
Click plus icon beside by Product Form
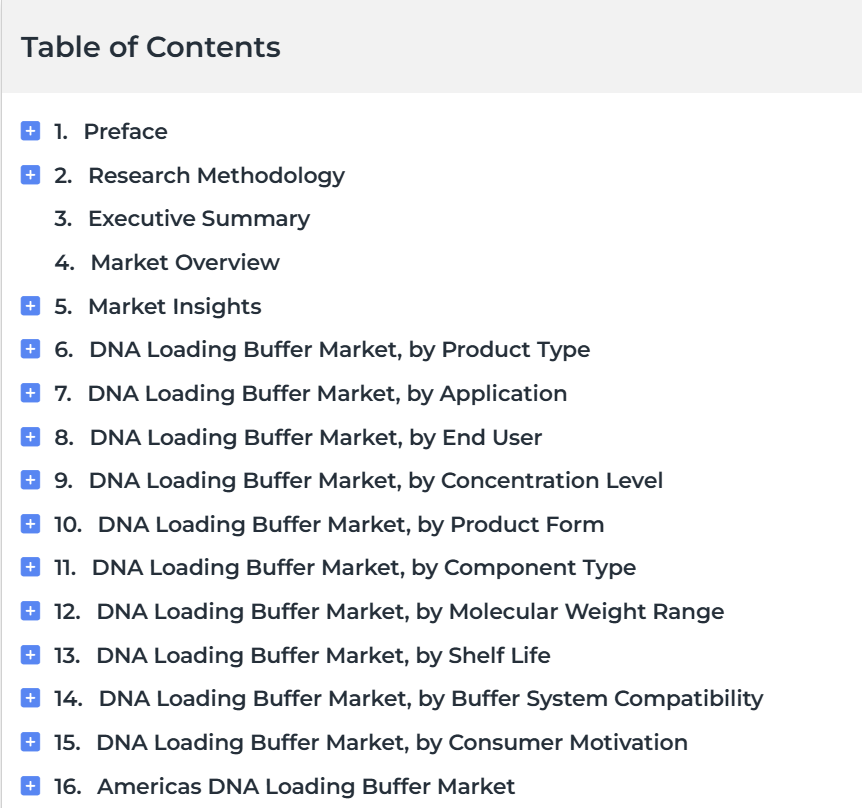(x=30, y=524)
